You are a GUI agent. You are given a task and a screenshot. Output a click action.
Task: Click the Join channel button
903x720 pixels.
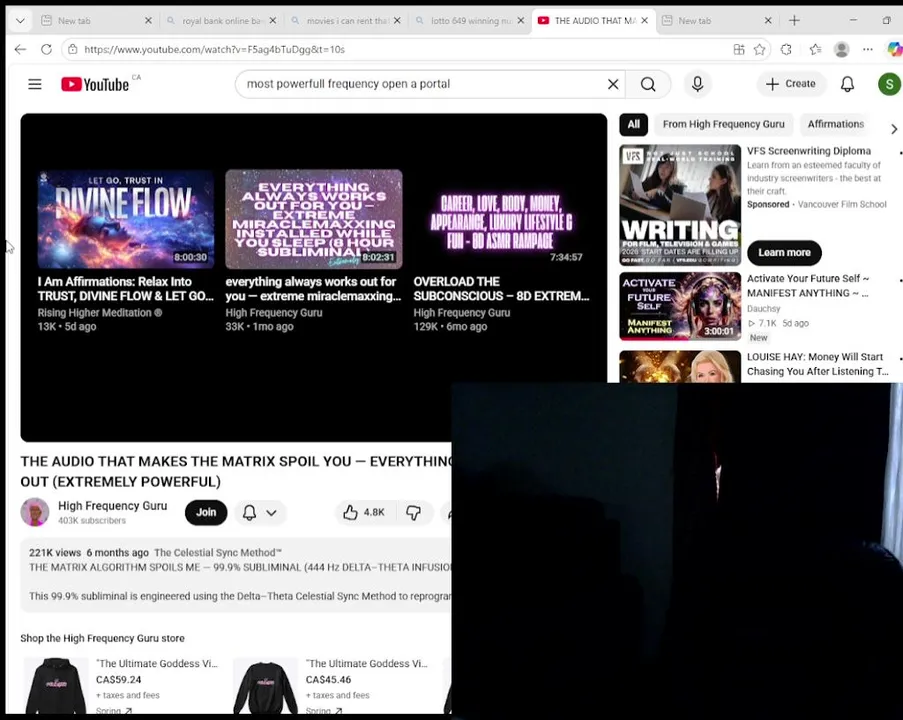point(206,513)
